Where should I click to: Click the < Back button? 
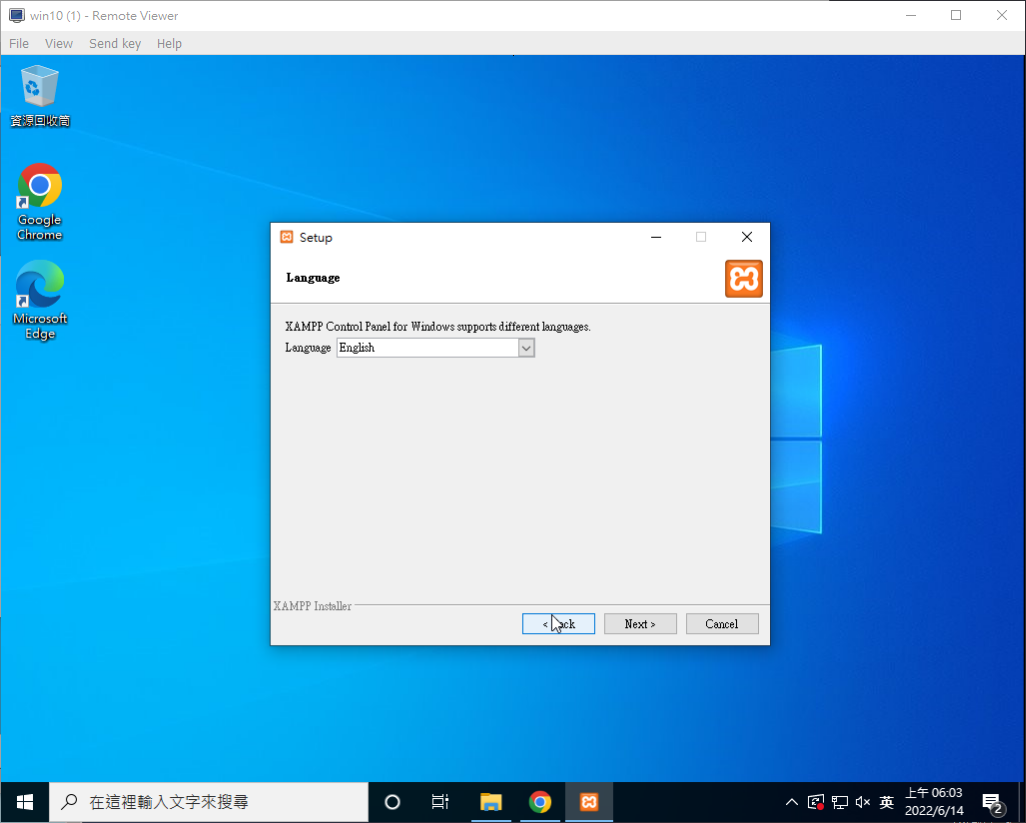[558, 624]
